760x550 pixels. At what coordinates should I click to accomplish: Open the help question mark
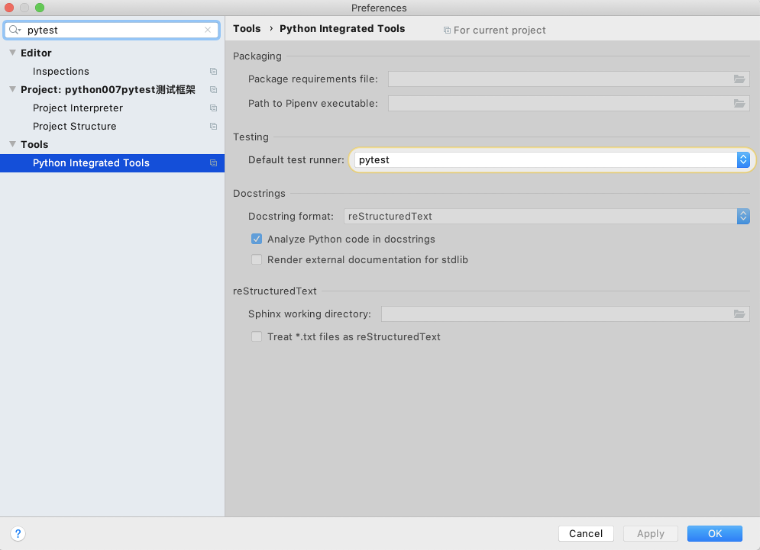tap(18, 534)
